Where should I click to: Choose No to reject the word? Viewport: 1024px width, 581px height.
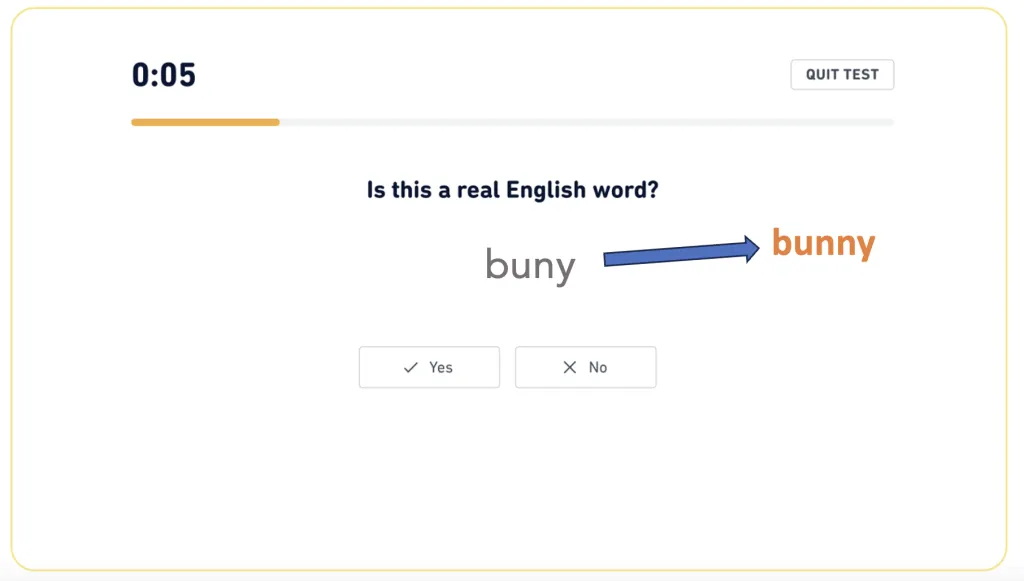(x=586, y=367)
